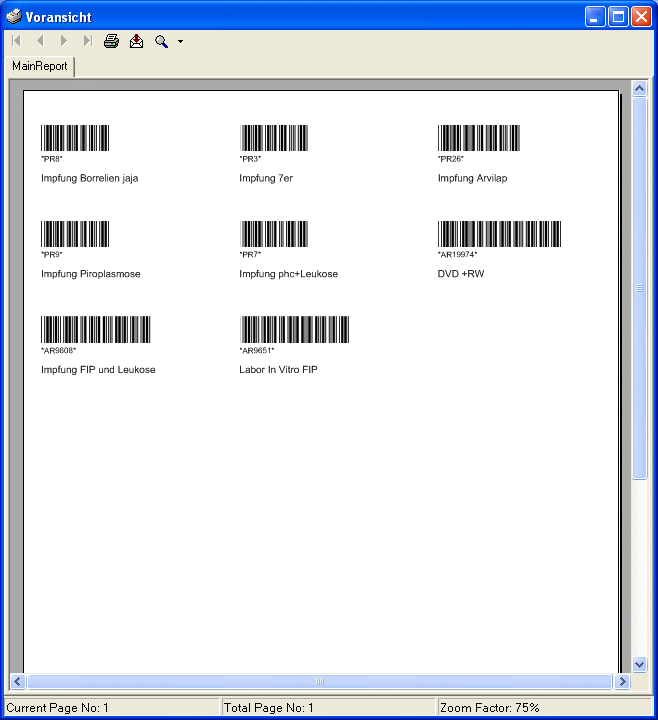Click the PR7 barcode image
Screen dimensions: 658x720
(x=274, y=234)
